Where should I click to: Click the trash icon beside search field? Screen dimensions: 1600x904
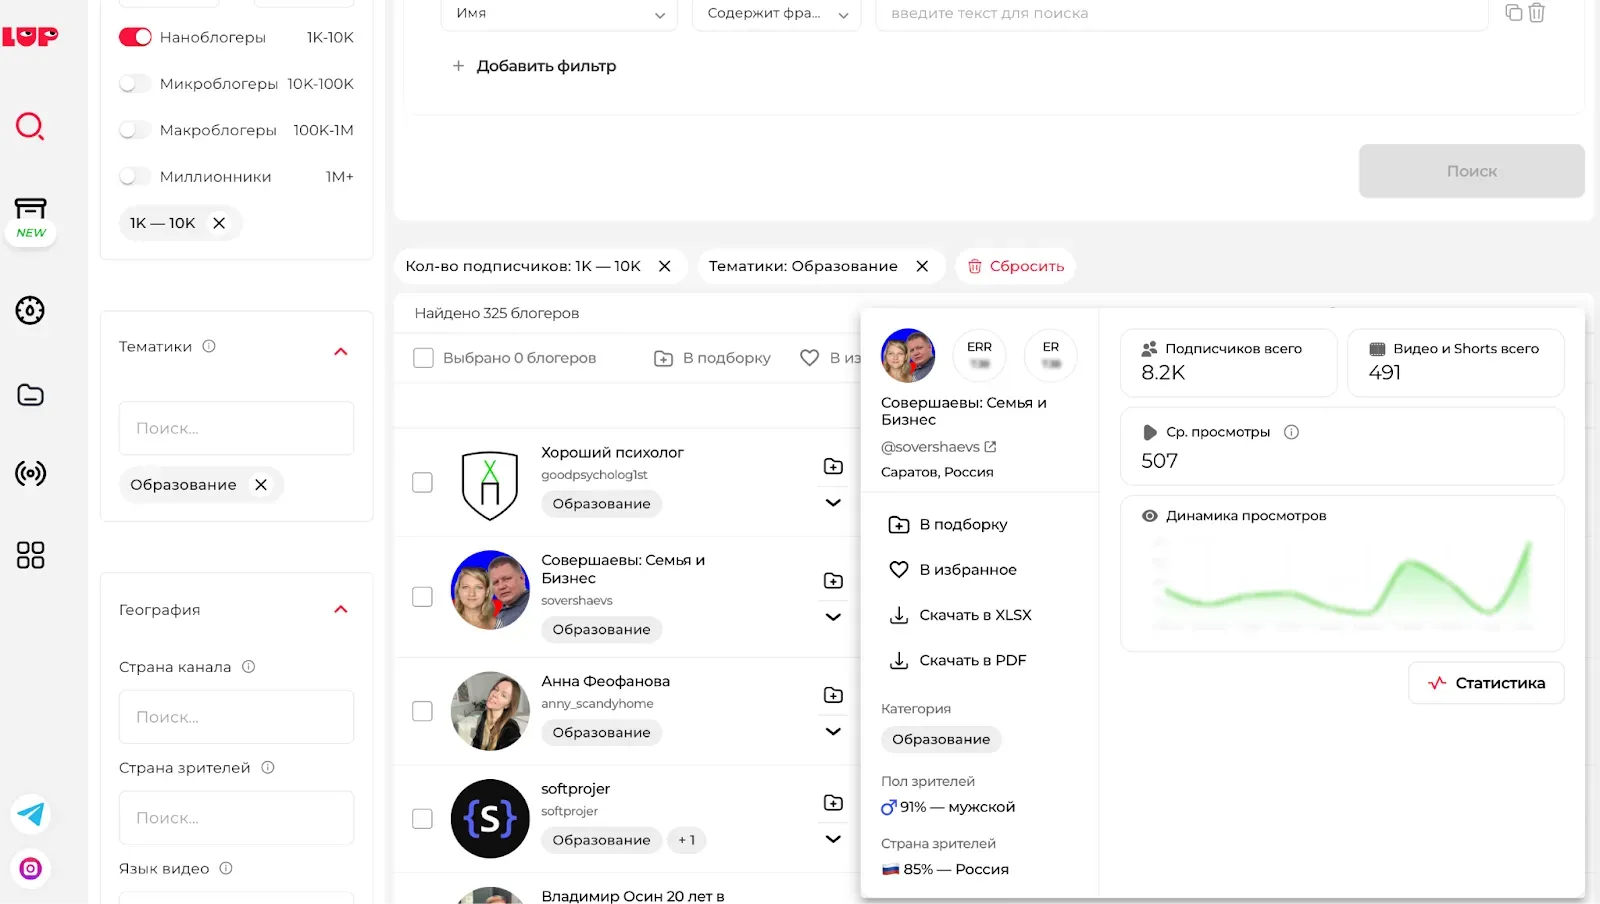coord(1537,13)
